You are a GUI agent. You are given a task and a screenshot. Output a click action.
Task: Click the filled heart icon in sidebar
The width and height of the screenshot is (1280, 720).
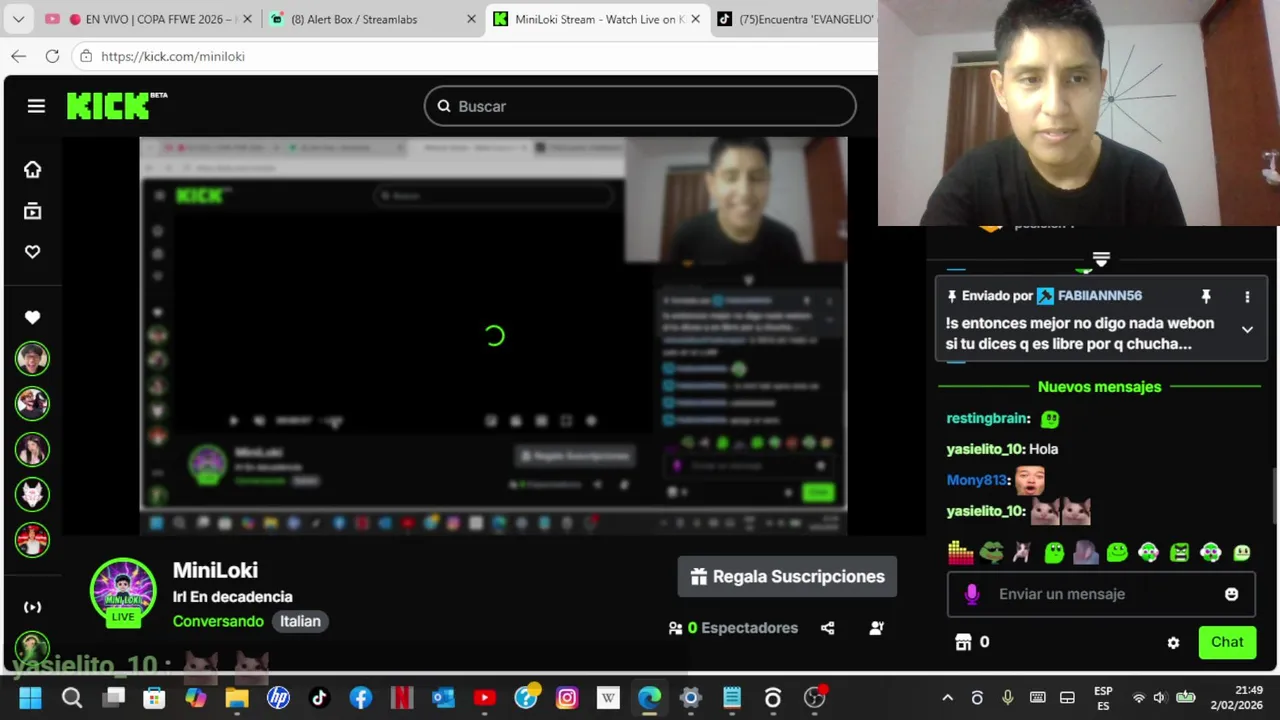33,317
